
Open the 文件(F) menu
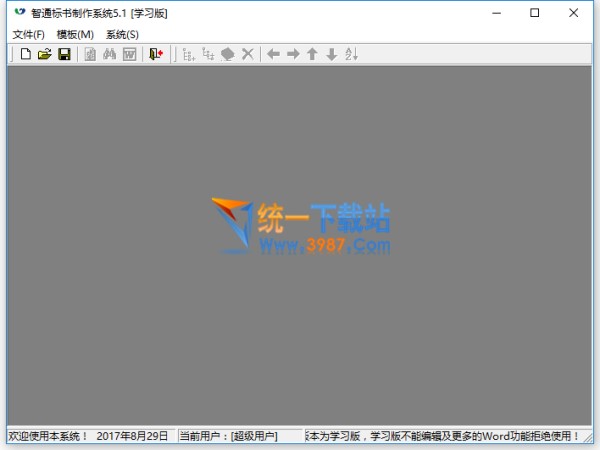29,34
